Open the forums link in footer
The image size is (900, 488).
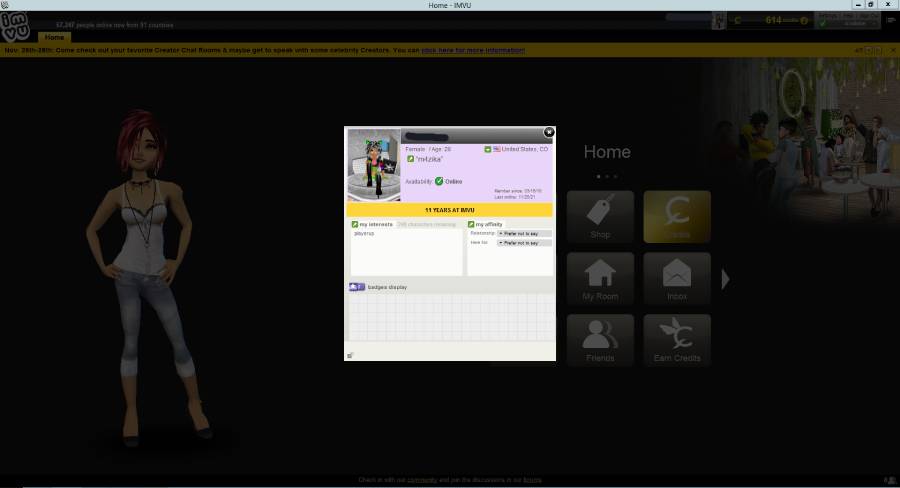[532, 480]
